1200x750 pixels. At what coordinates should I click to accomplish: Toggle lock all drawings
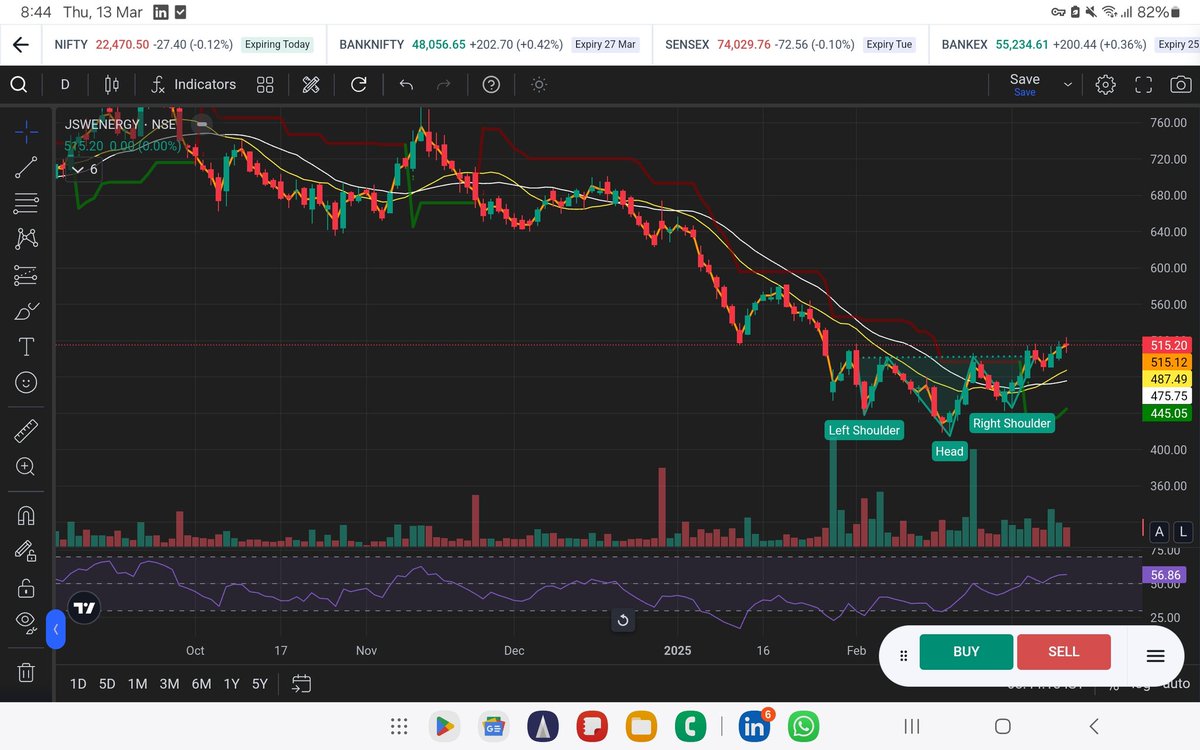pyautogui.click(x=27, y=587)
